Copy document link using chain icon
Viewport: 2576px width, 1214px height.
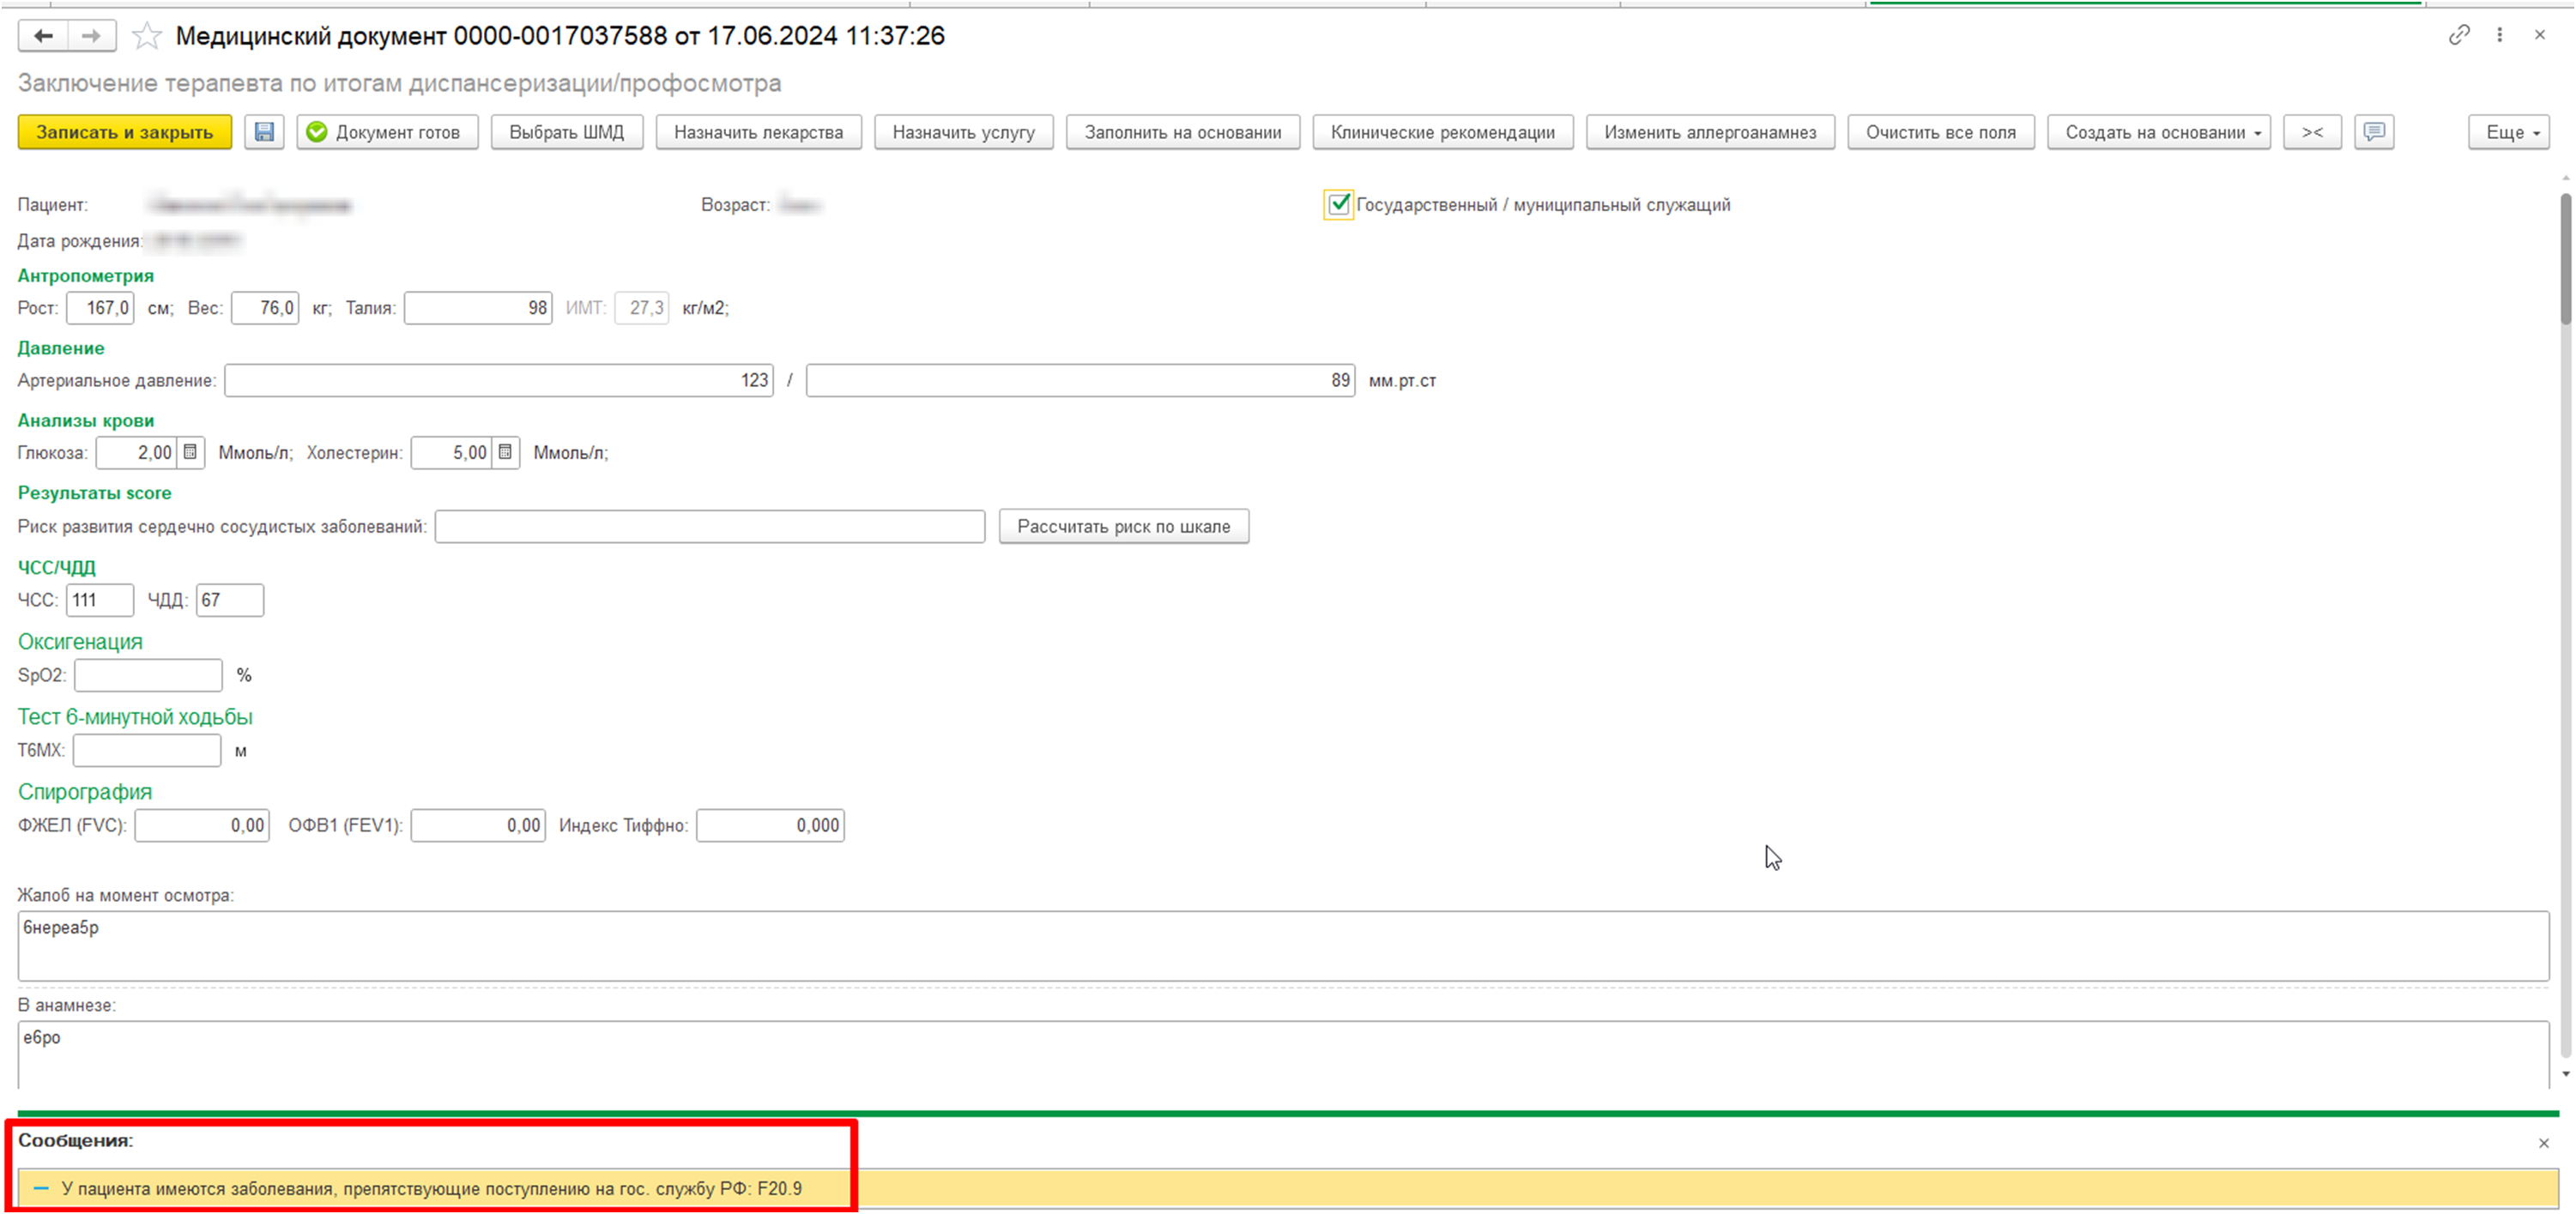(2459, 35)
